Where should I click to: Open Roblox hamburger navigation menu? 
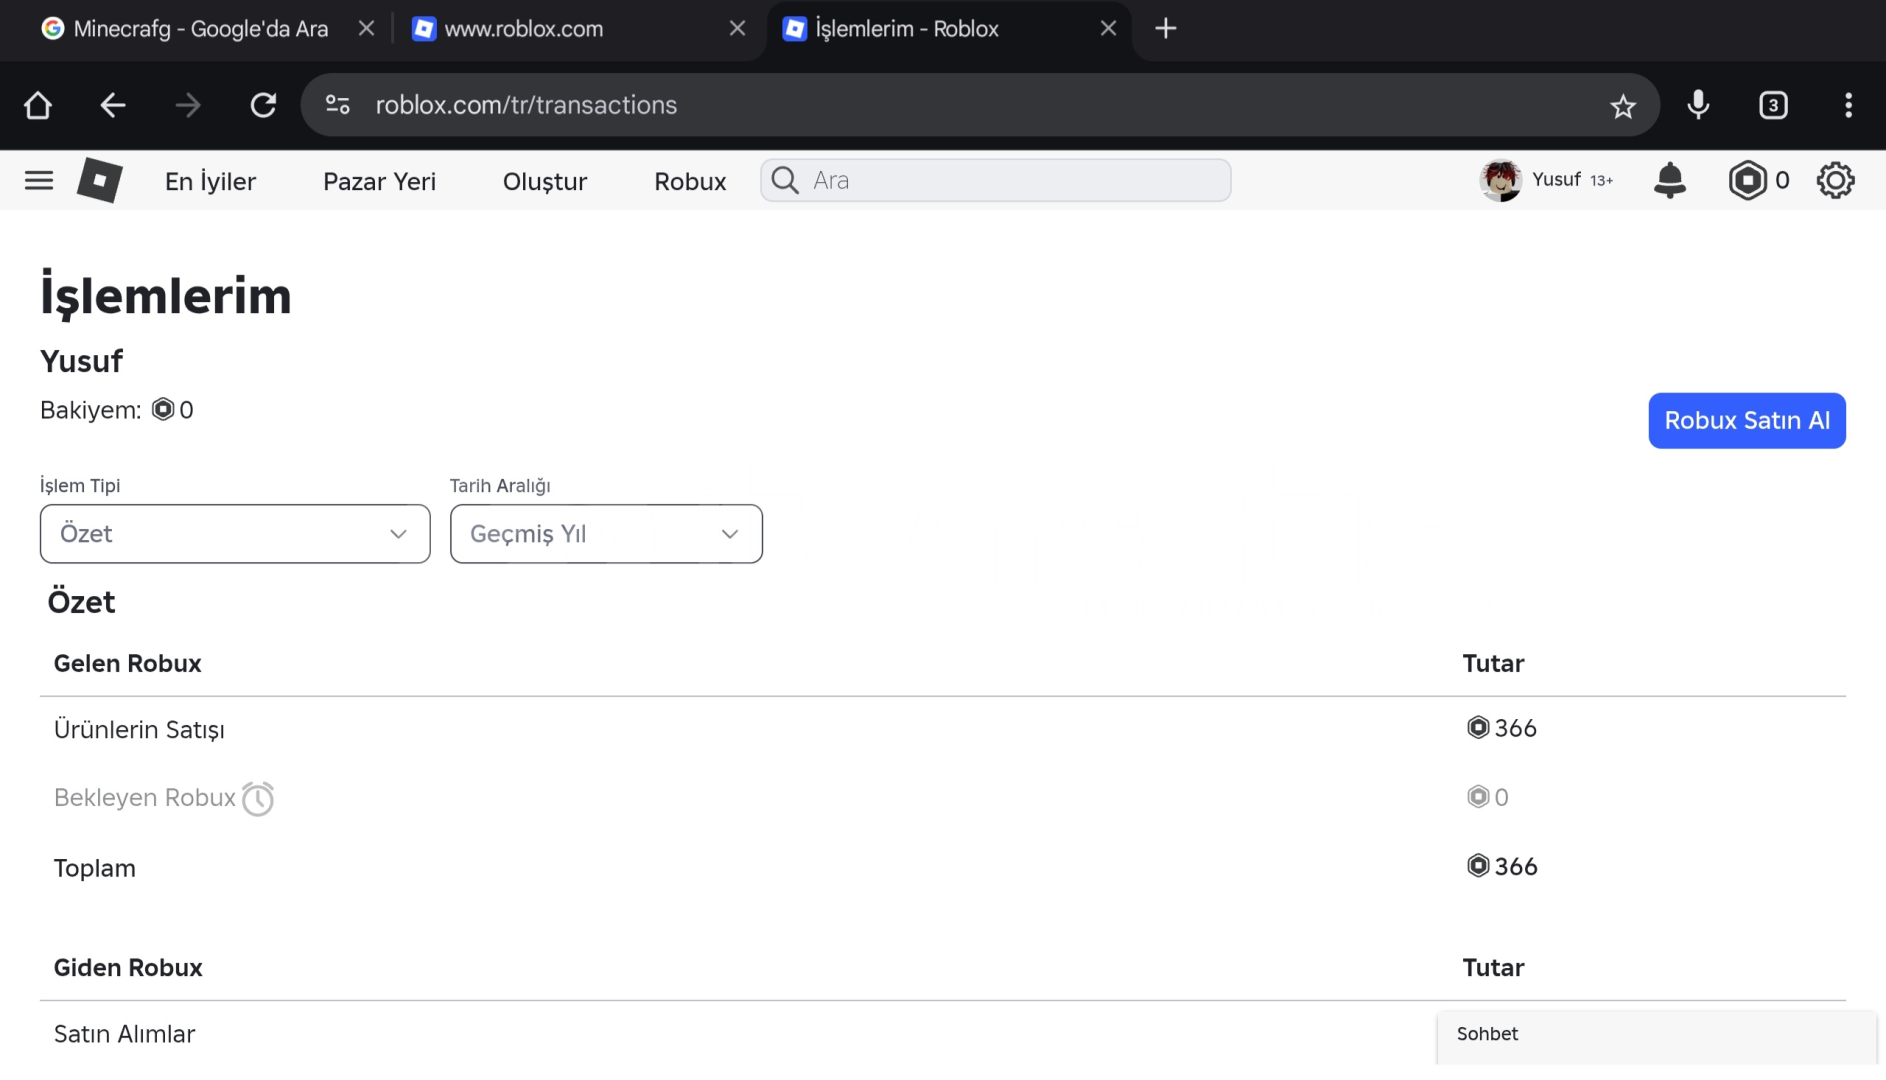pos(39,181)
